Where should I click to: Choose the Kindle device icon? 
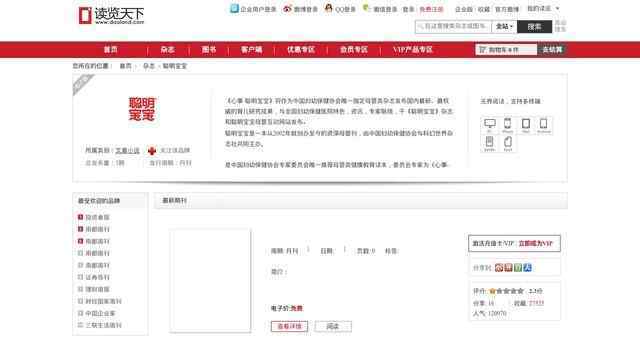(489, 143)
